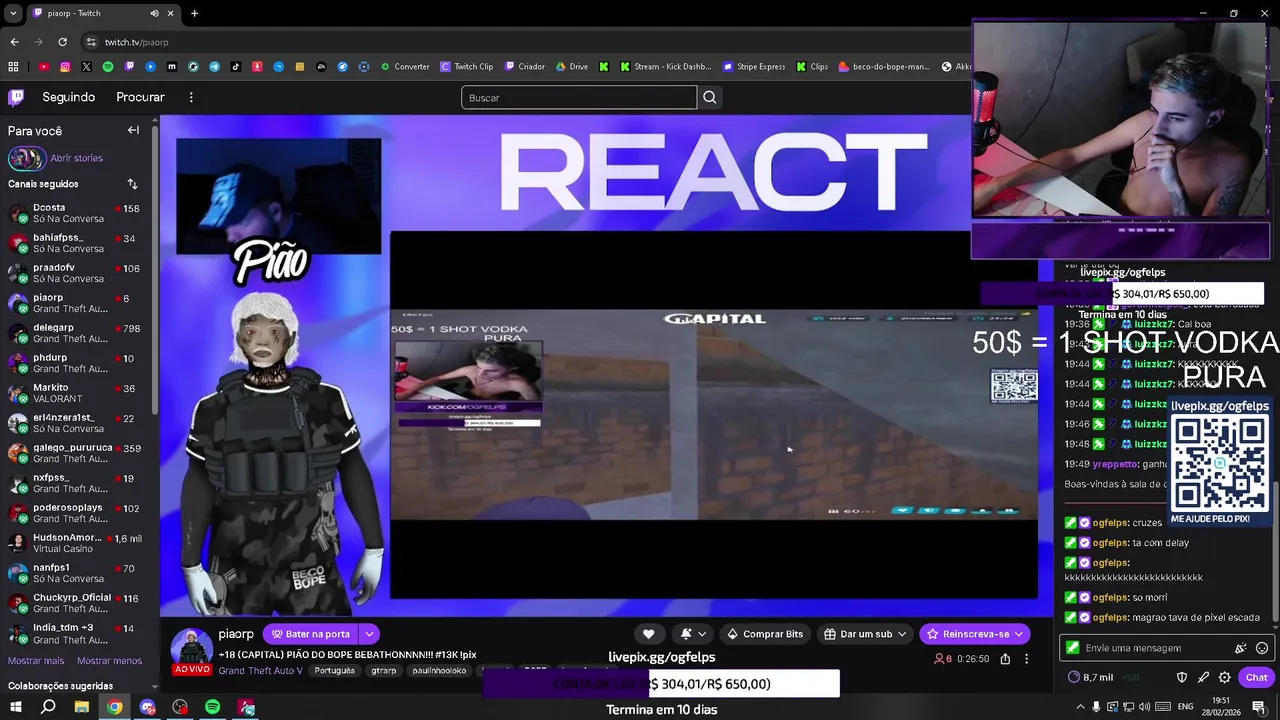
Task: Open Drive bookmark
Action: point(571,67)
